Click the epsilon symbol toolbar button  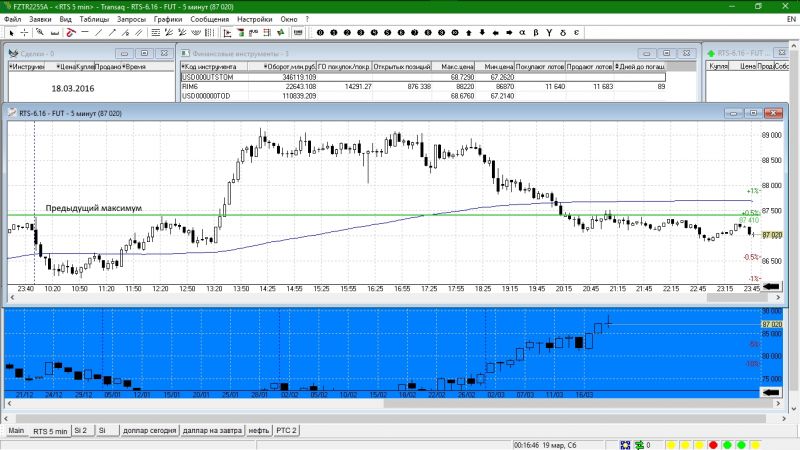pyautogui.click(x=576, y=33)
